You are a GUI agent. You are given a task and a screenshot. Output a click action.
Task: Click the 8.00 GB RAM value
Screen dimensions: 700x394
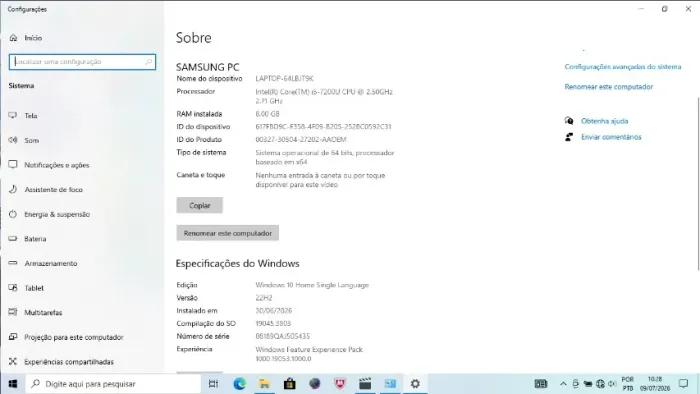point(267,114)
